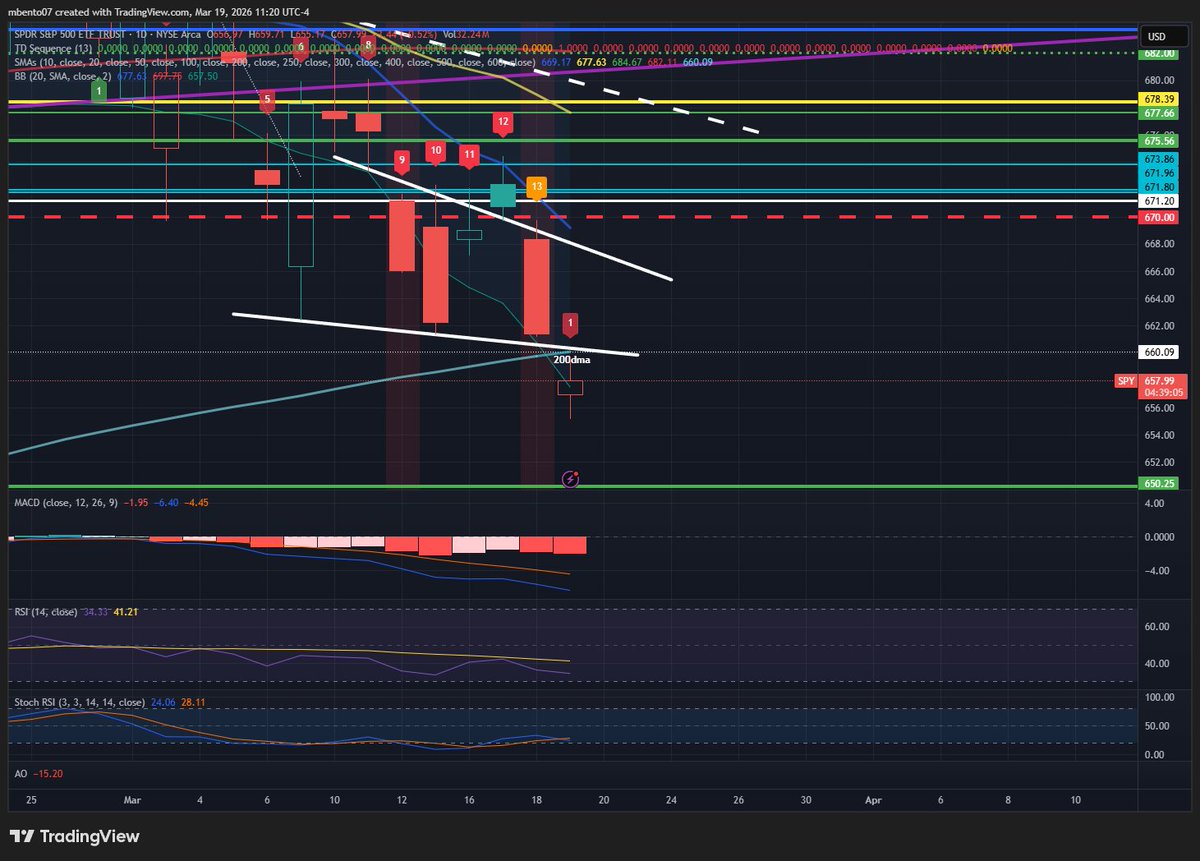
Task: Click the Apr label on date axis
Action: (873, 800)
